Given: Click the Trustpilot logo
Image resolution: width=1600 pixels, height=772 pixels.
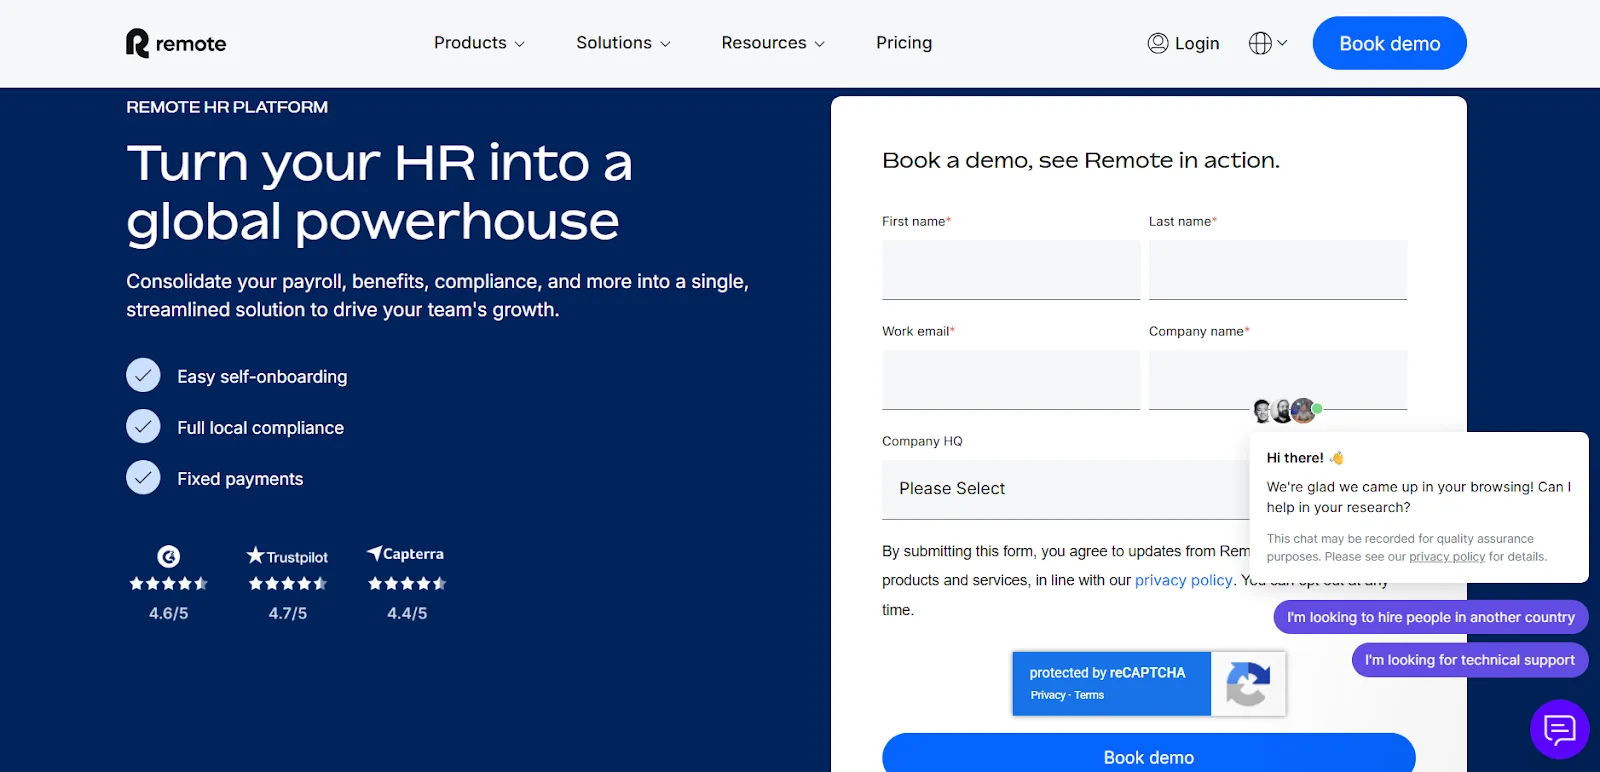Looking at the screenshot, I should pos(287,556).
